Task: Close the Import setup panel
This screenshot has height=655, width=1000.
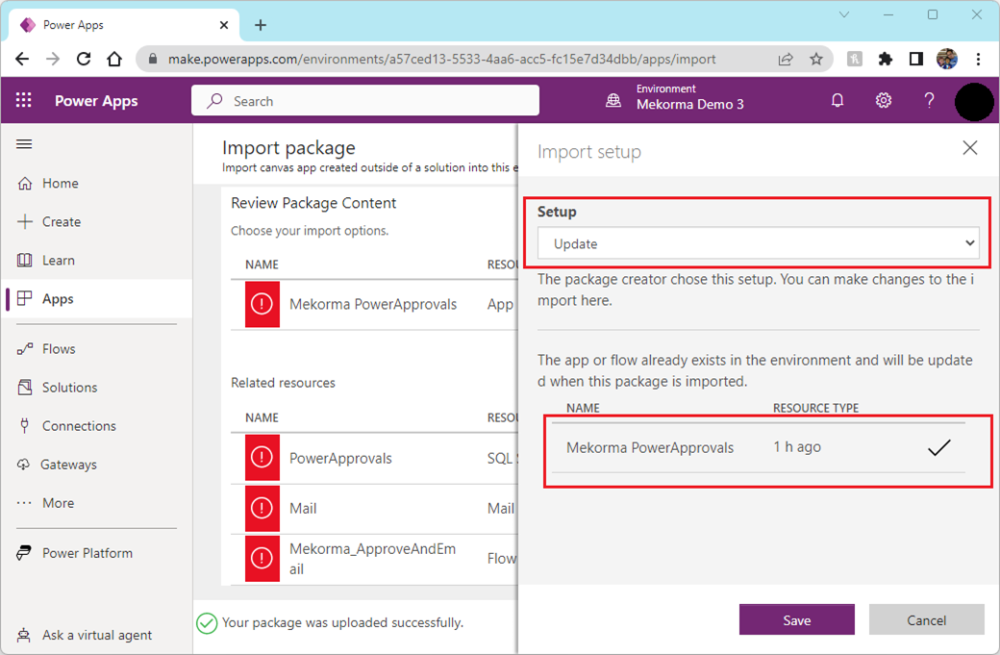Action: 969,148
